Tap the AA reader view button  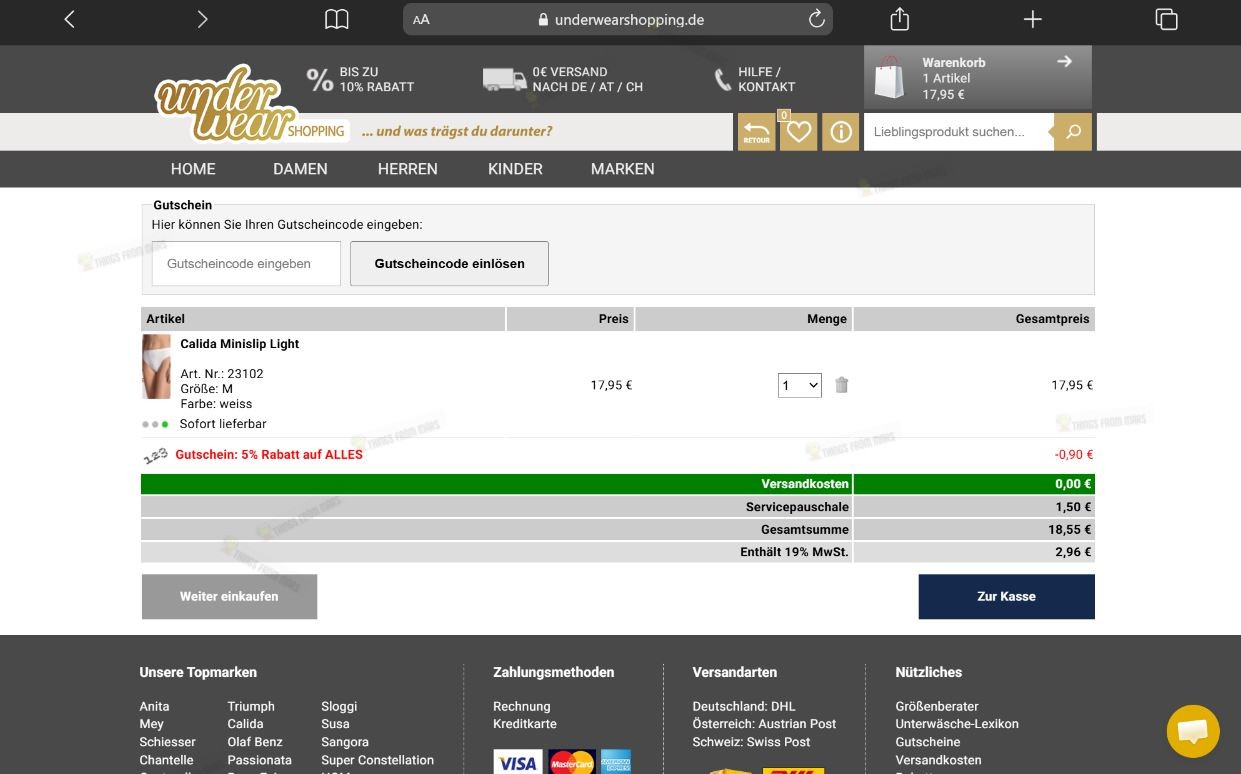(421, 19)
